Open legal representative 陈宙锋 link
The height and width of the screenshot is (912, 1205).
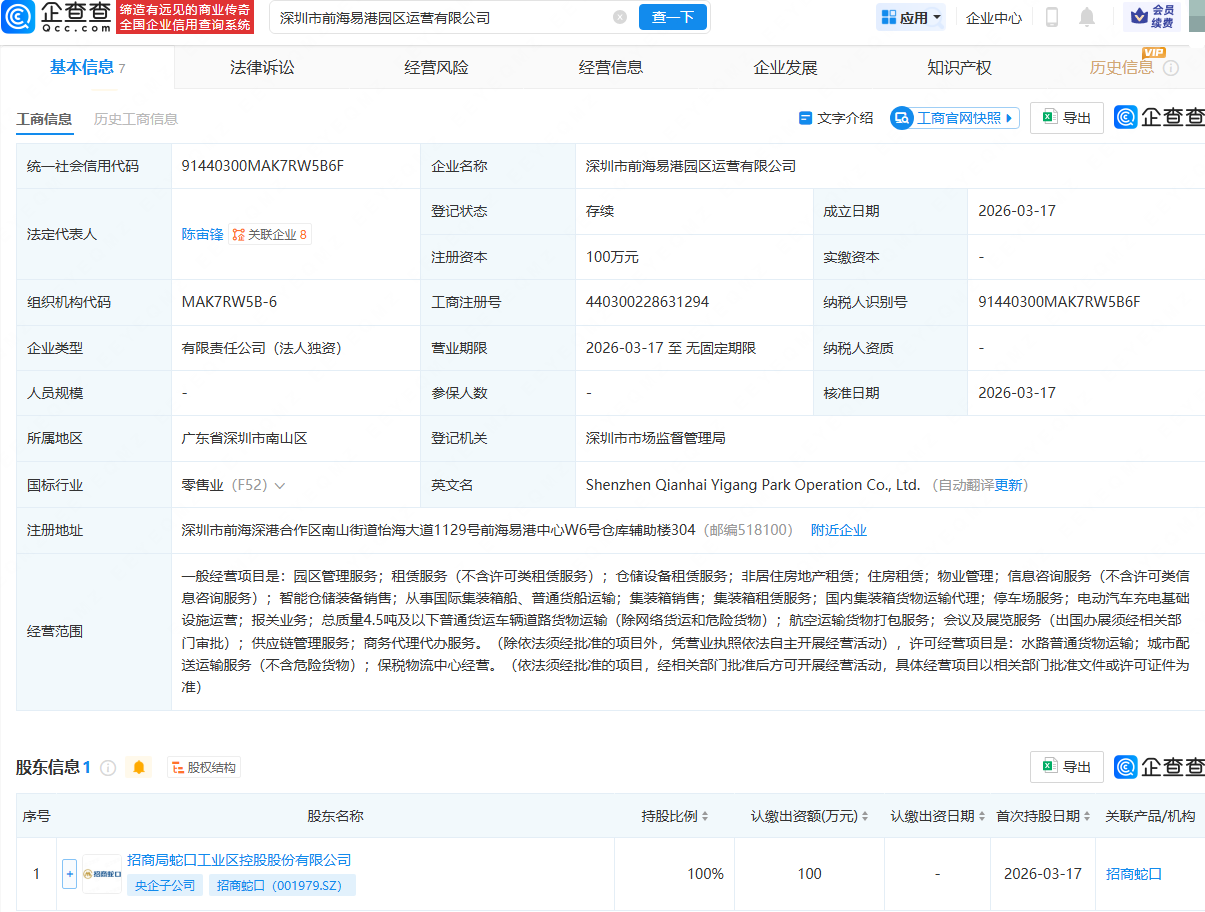[x=202, y=234]
